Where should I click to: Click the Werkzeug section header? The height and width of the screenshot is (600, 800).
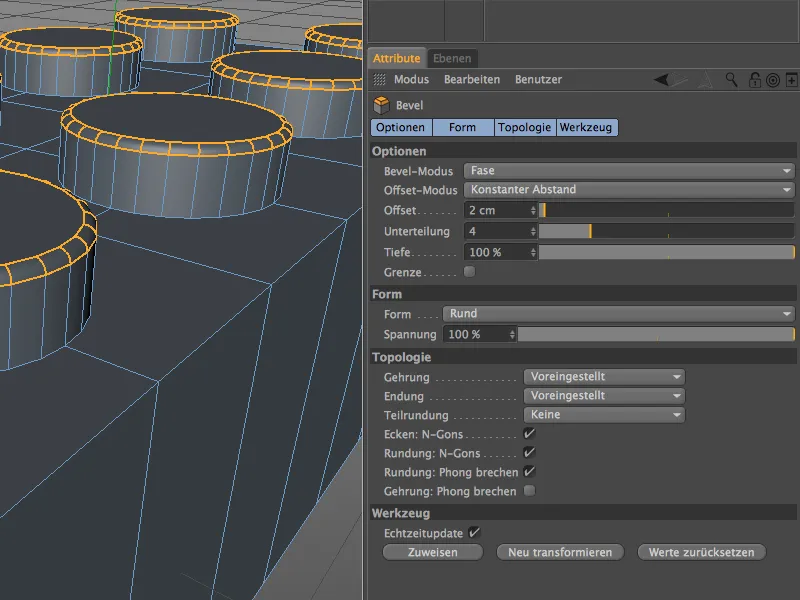[x=584, y=513]
